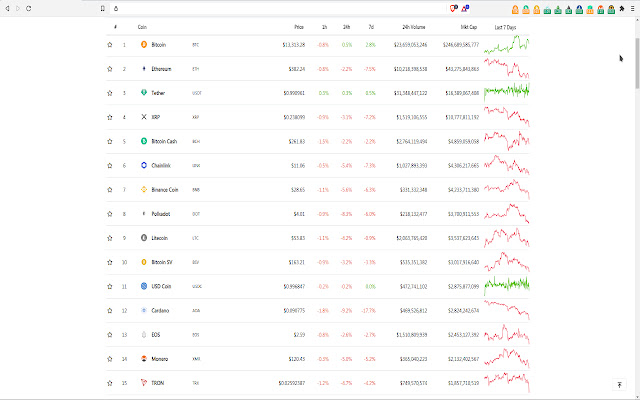The image size is (640, 400).
Task: Reload the page with the refresh icon
Action: point(29,8)
